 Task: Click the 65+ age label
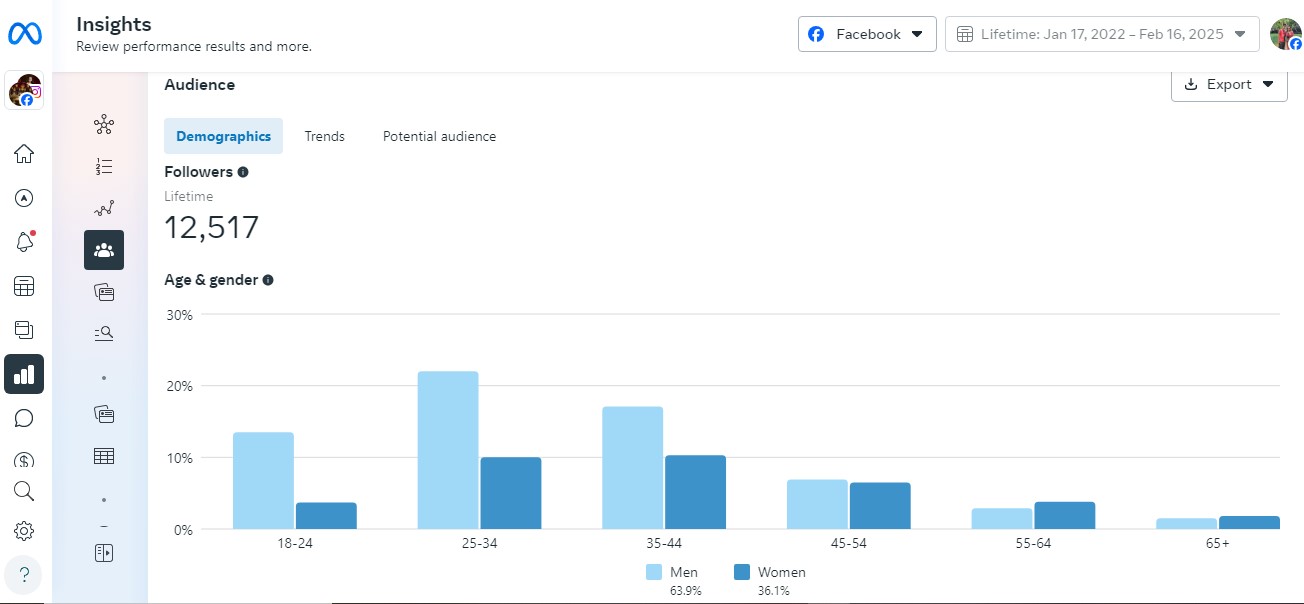click(1217, 544)
